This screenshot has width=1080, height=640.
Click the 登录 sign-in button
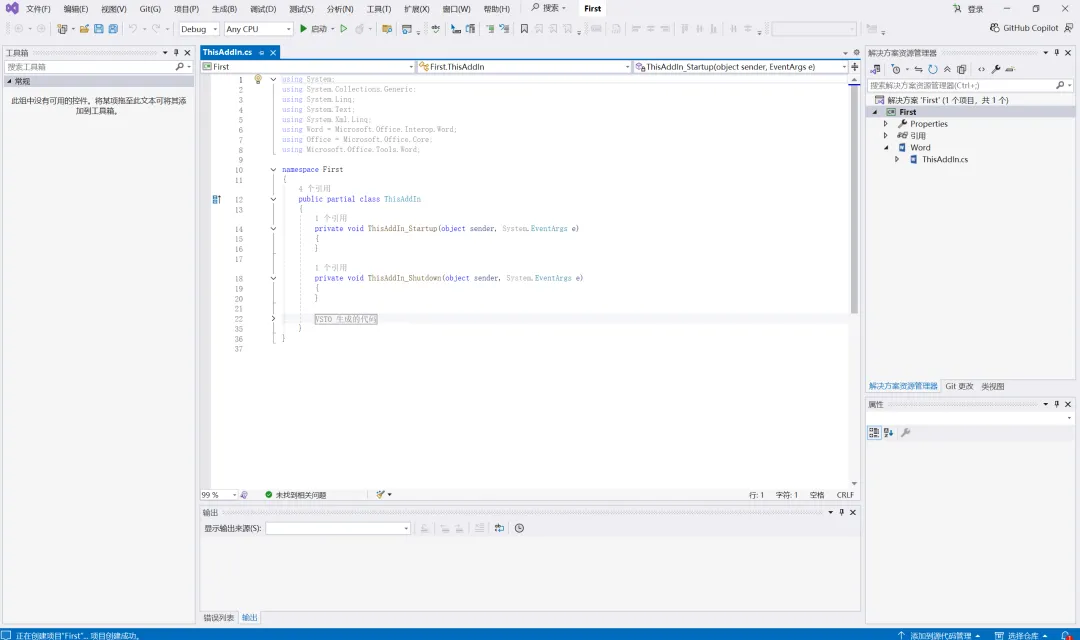click(968, 9)
